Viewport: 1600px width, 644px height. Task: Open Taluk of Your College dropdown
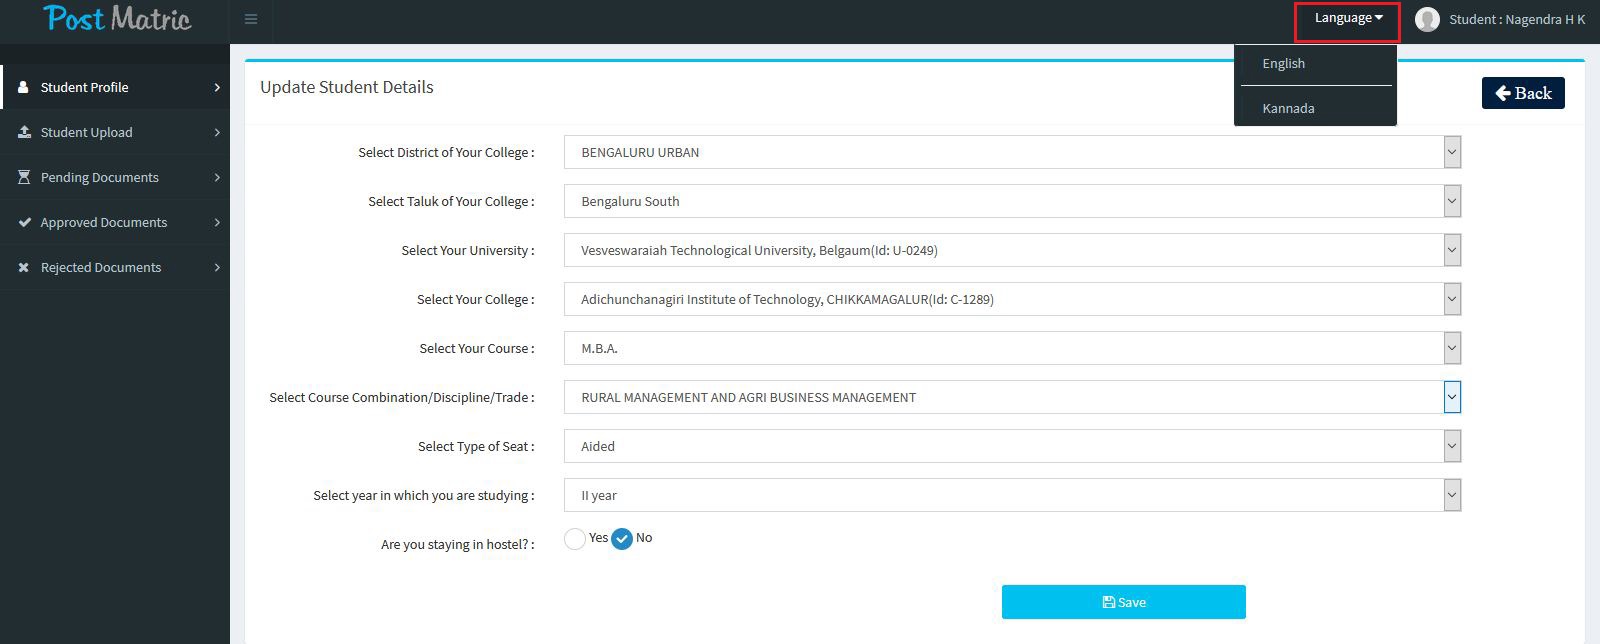tap(1012, 201)
